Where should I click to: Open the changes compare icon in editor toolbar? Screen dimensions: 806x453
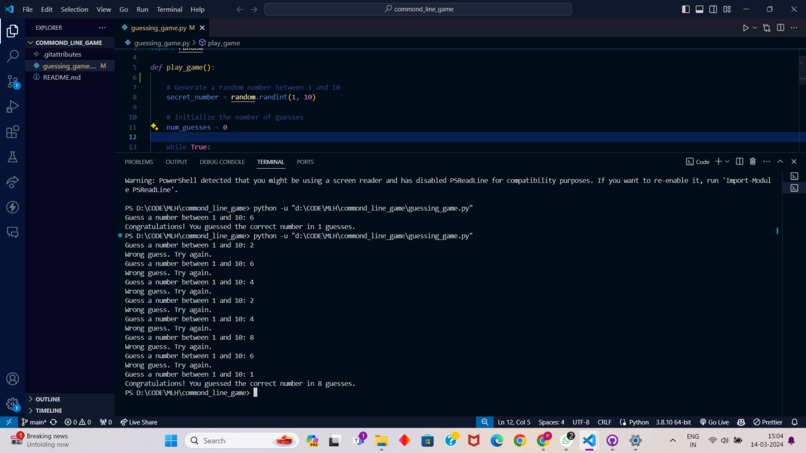point(766,28)
